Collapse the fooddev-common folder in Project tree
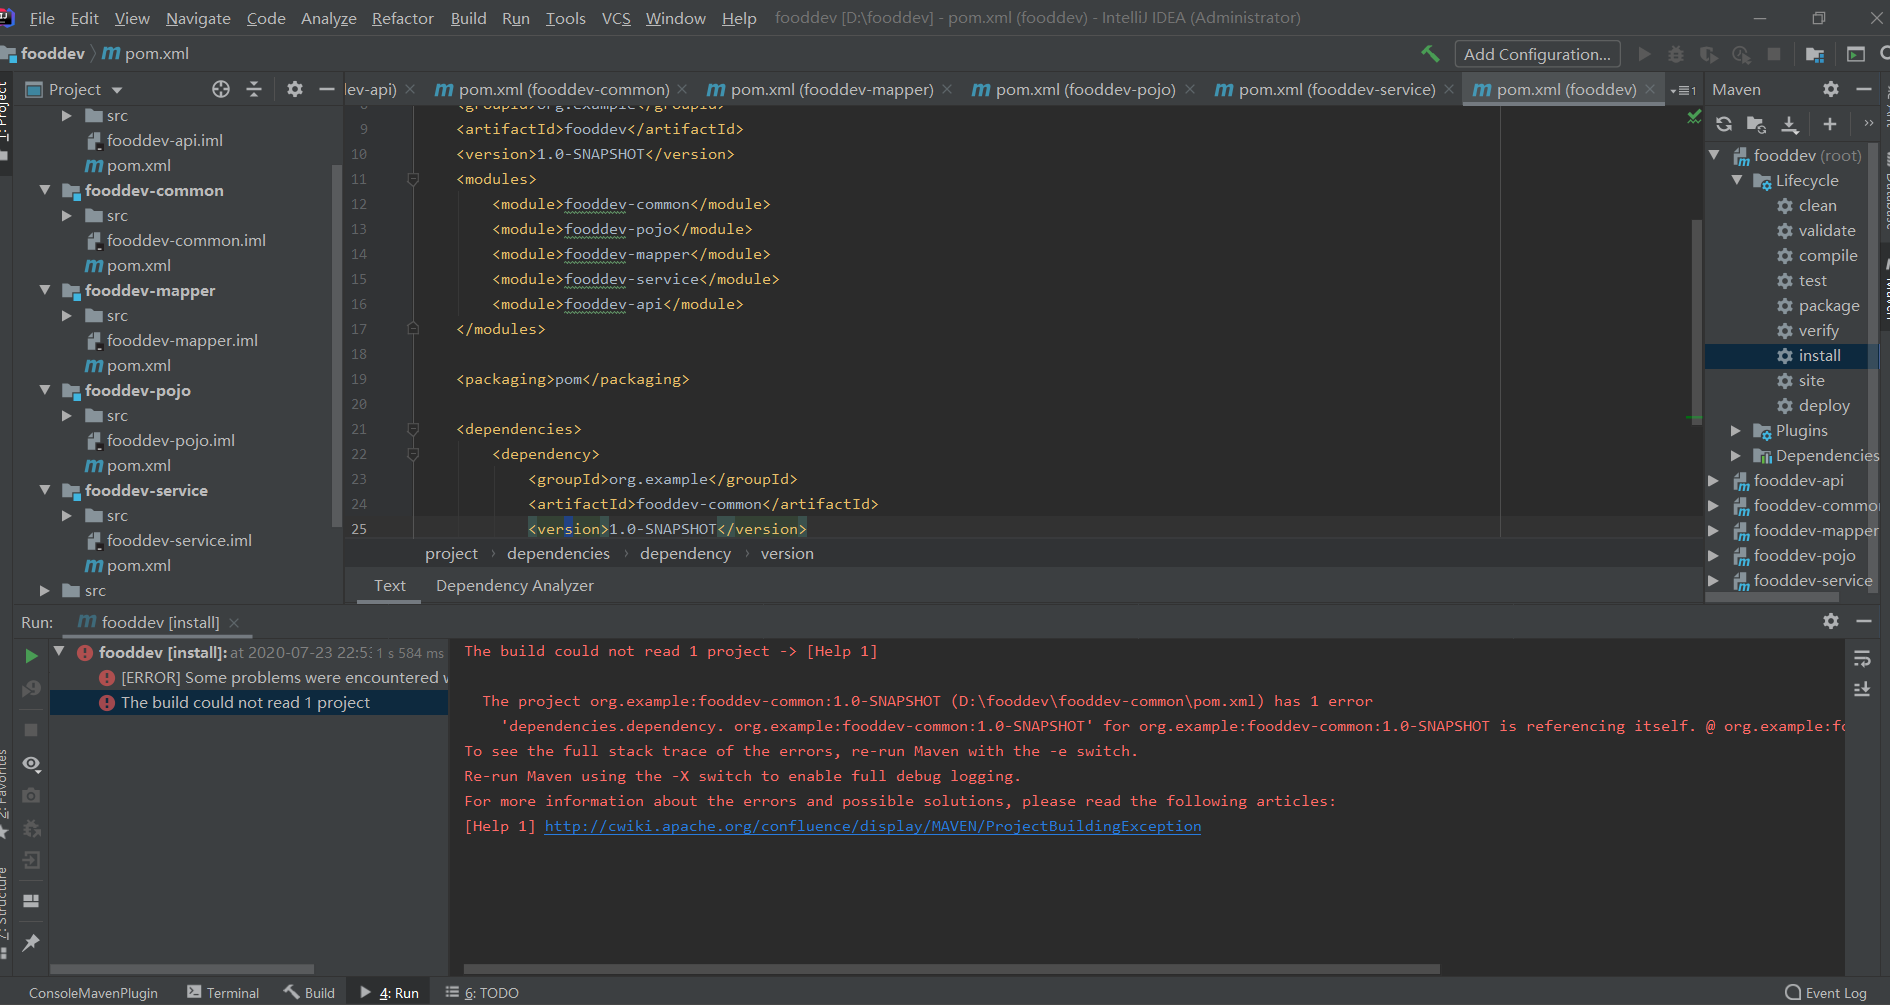 [45, 190]
